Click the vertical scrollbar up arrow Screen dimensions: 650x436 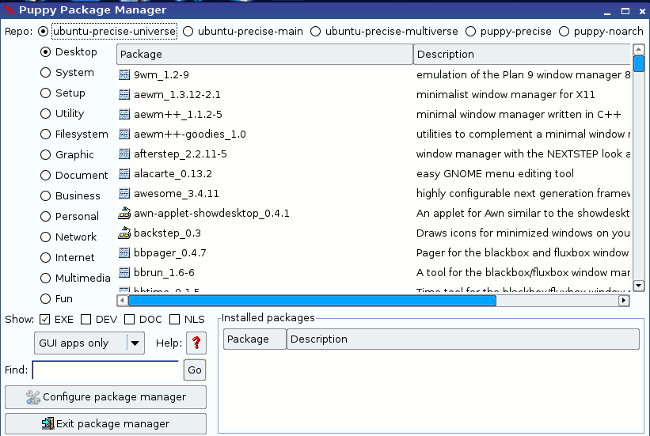[639, 50]
